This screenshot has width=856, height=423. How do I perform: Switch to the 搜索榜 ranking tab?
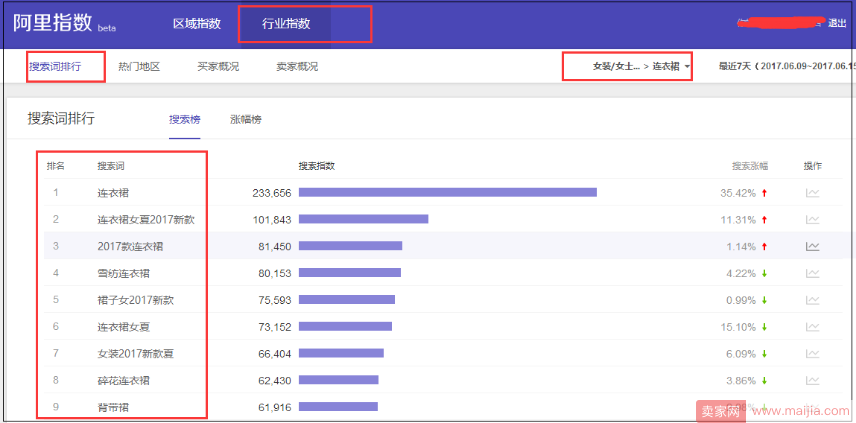click(185, 120)
